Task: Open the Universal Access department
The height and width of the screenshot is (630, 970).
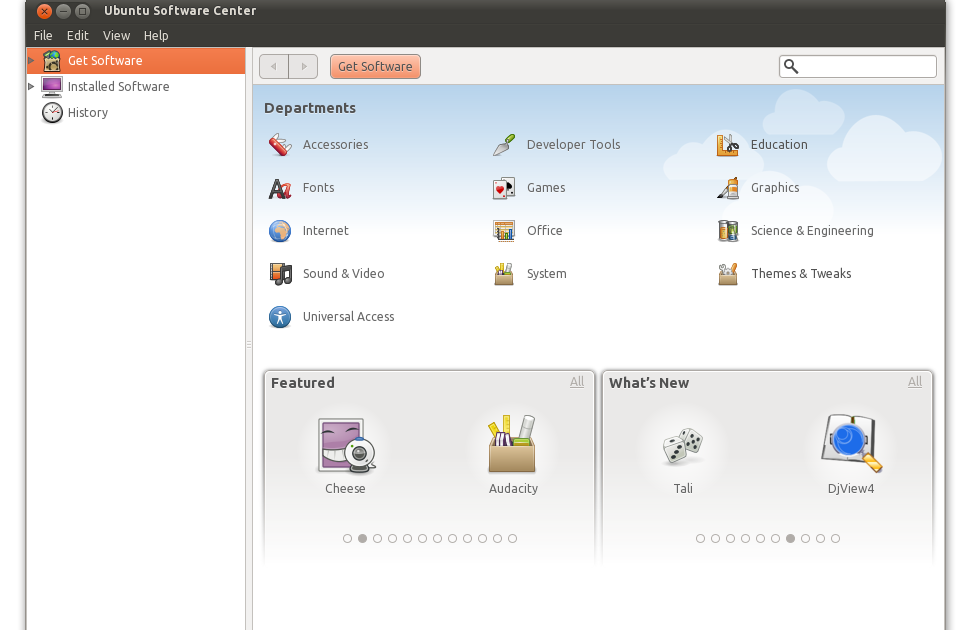Action: point(348,317)
